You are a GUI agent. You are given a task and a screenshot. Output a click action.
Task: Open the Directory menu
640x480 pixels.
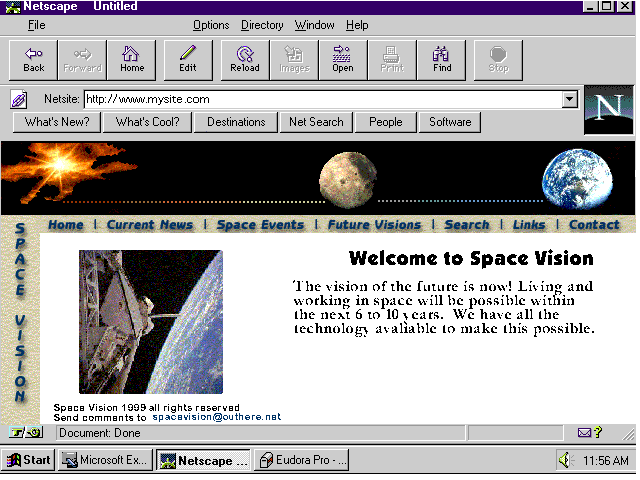pyautogui.click(x=262, y=25)
